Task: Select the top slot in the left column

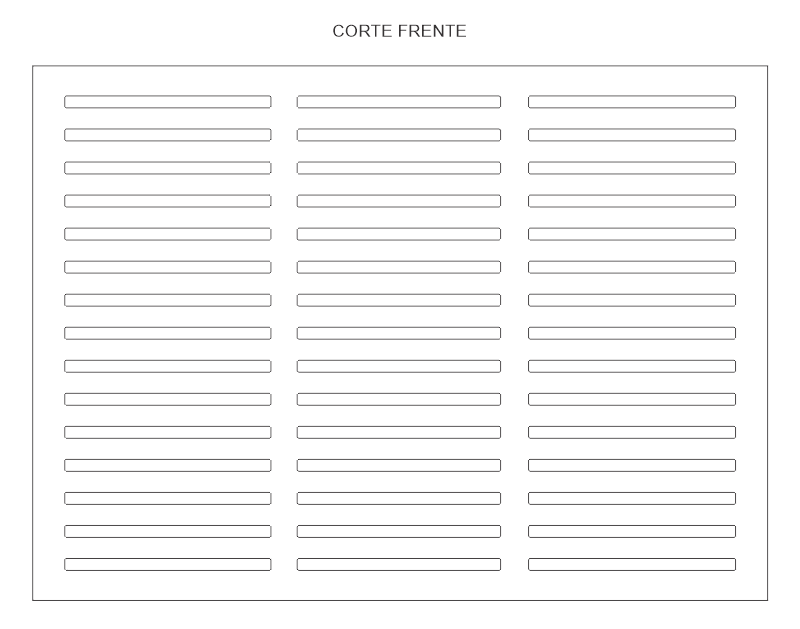Action: click(167, 101)
